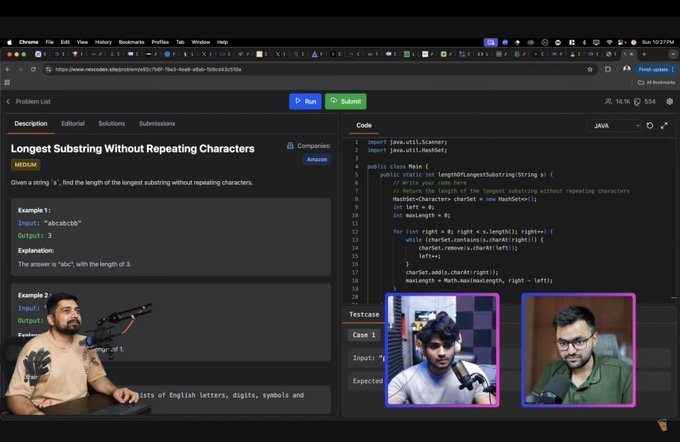The image size is (680, 442).
Task: Click the MEDIUM difficulty badge
Action: point(26,165)
